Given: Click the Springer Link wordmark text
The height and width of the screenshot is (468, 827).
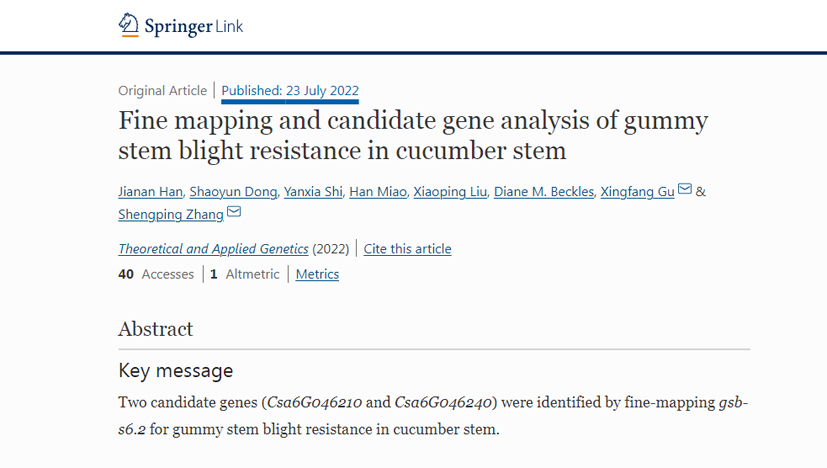Looking at the screenshot, I should (x=196, y=26).
